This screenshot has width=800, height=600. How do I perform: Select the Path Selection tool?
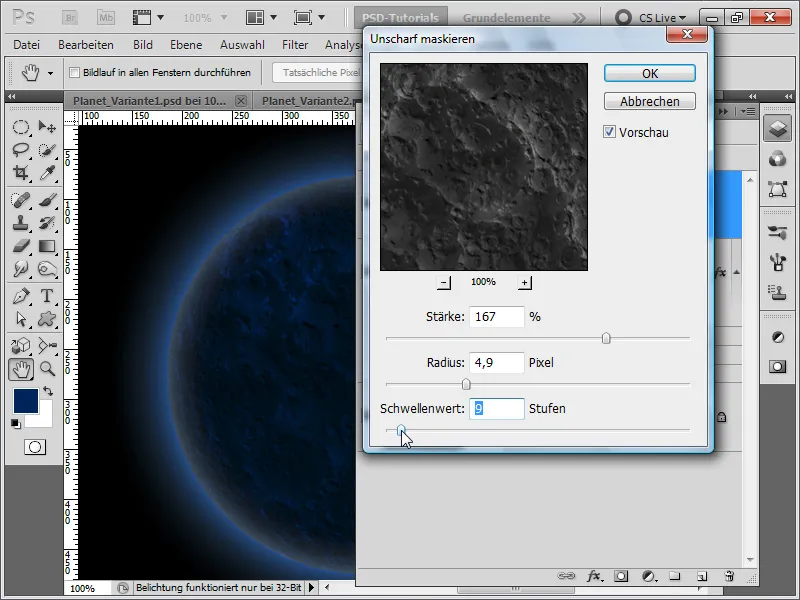tap(20, 319)
